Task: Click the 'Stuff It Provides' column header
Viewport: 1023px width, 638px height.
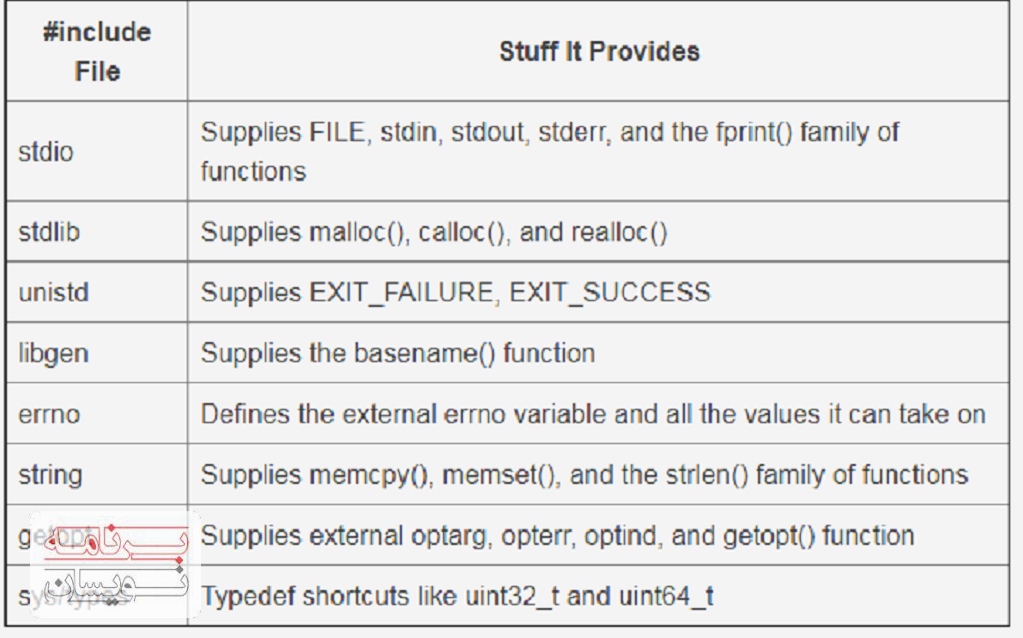Action: pos(599,52)
